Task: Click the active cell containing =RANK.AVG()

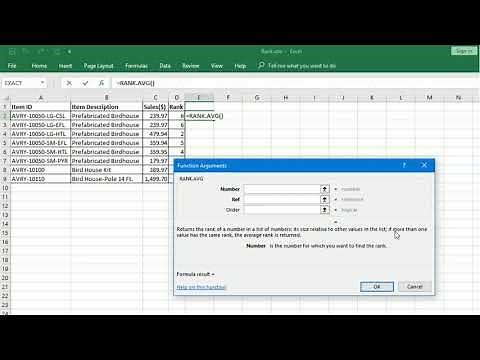Action: coord(199,116)
